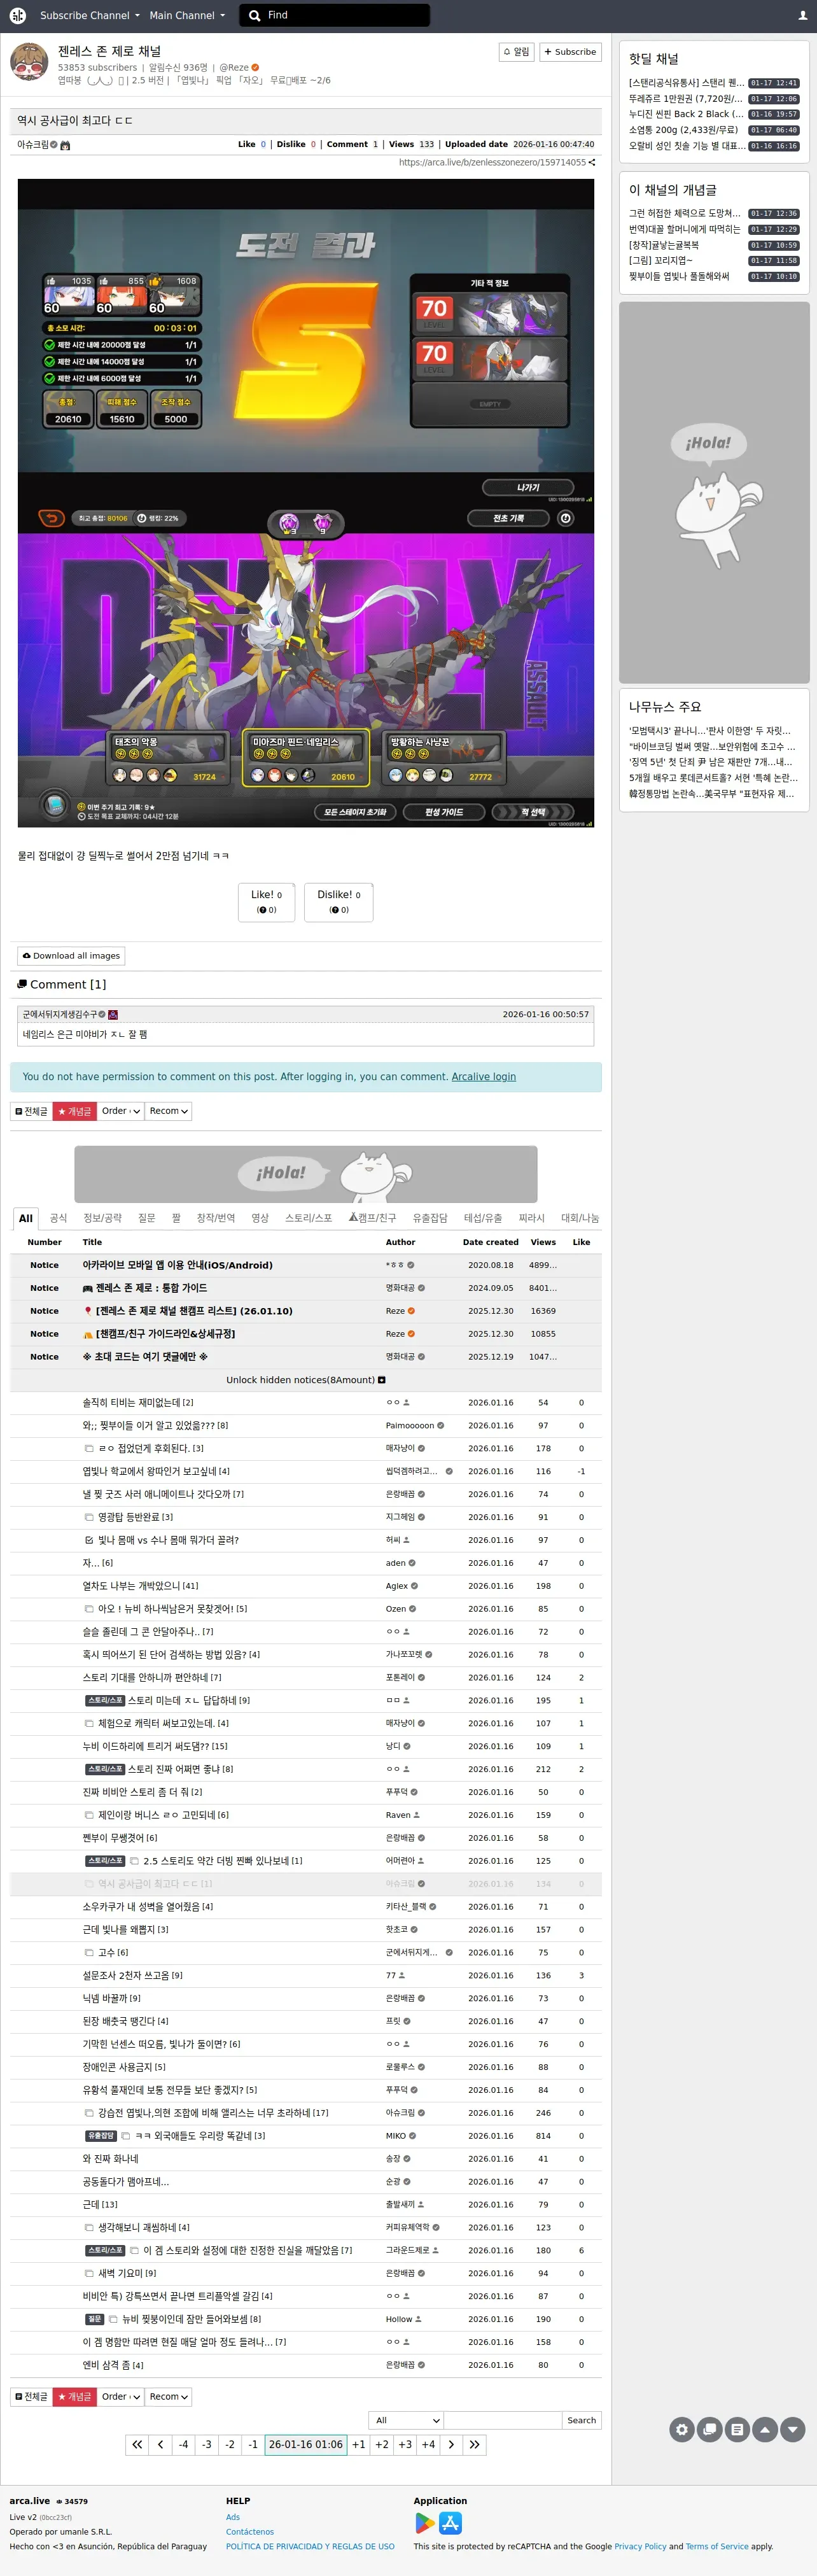Viewport: 817px width, 2576px height.
Task: Open the Privacy Policy link
Action: 640,2546
